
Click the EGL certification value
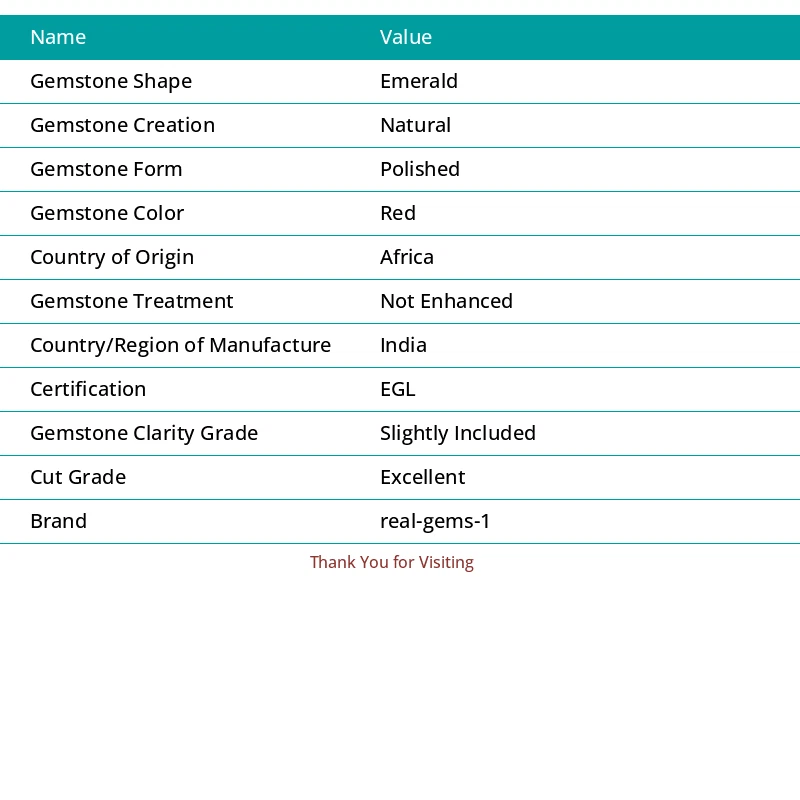[x=397, y=389]
